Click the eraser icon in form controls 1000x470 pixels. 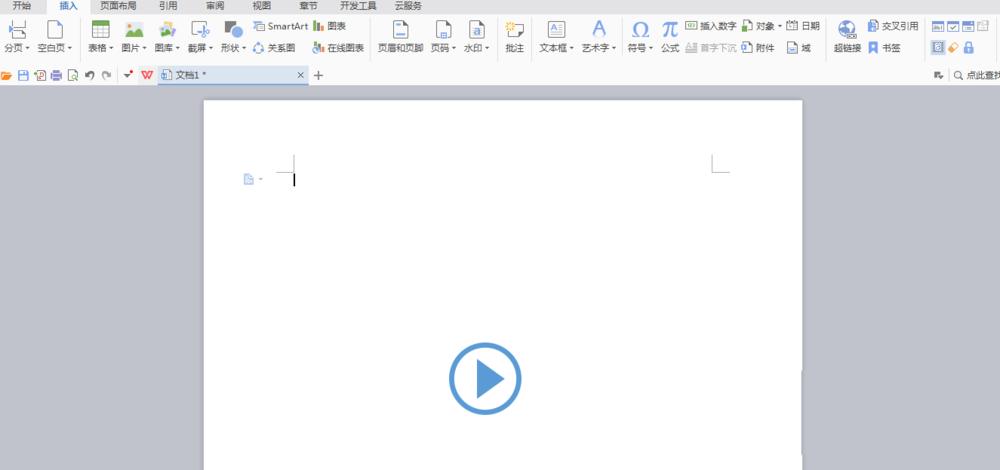pos(953,47)
